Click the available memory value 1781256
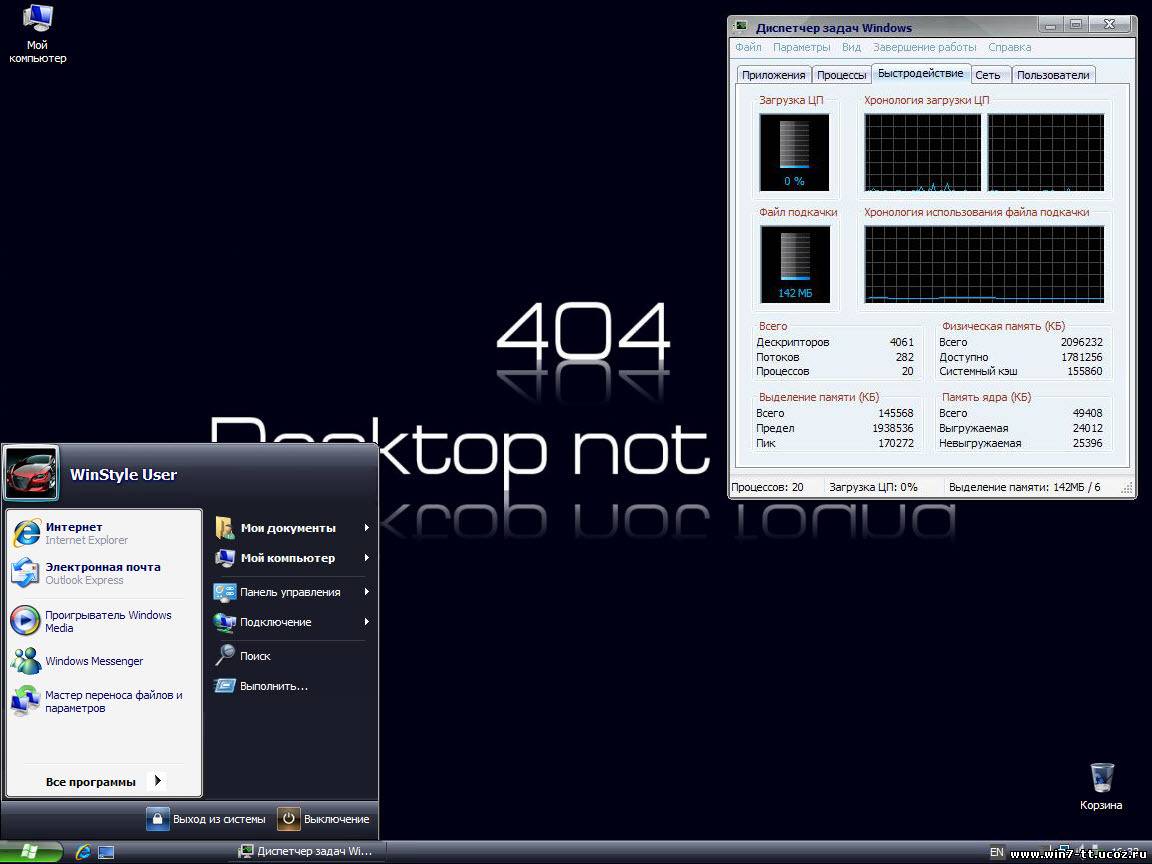 click(1081, 357)
